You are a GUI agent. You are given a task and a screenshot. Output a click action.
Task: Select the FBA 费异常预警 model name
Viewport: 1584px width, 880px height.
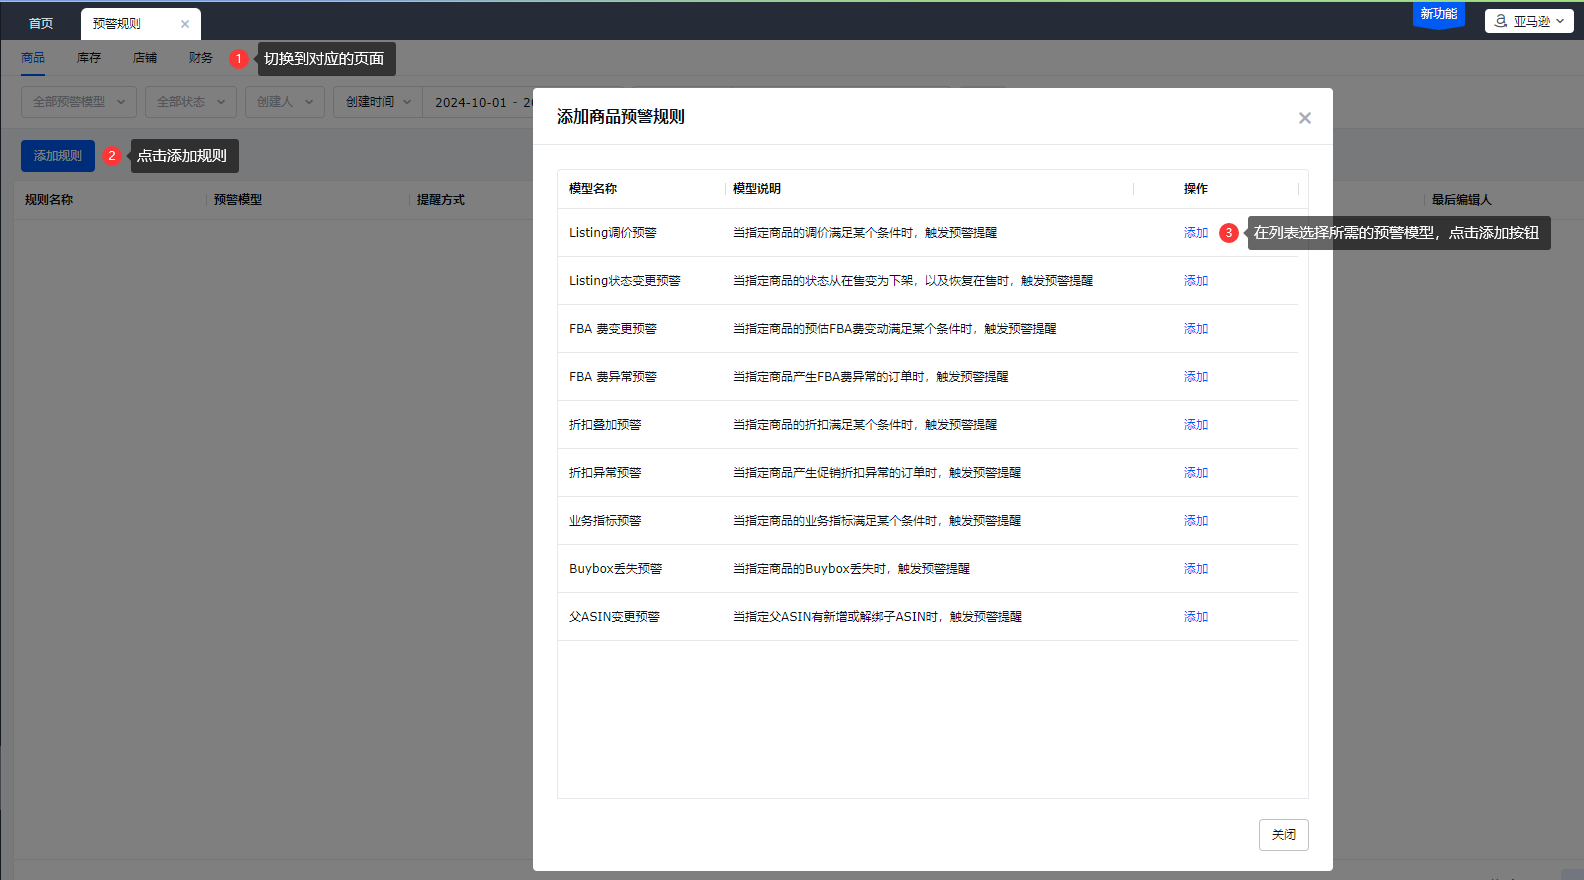coord(613,377)
